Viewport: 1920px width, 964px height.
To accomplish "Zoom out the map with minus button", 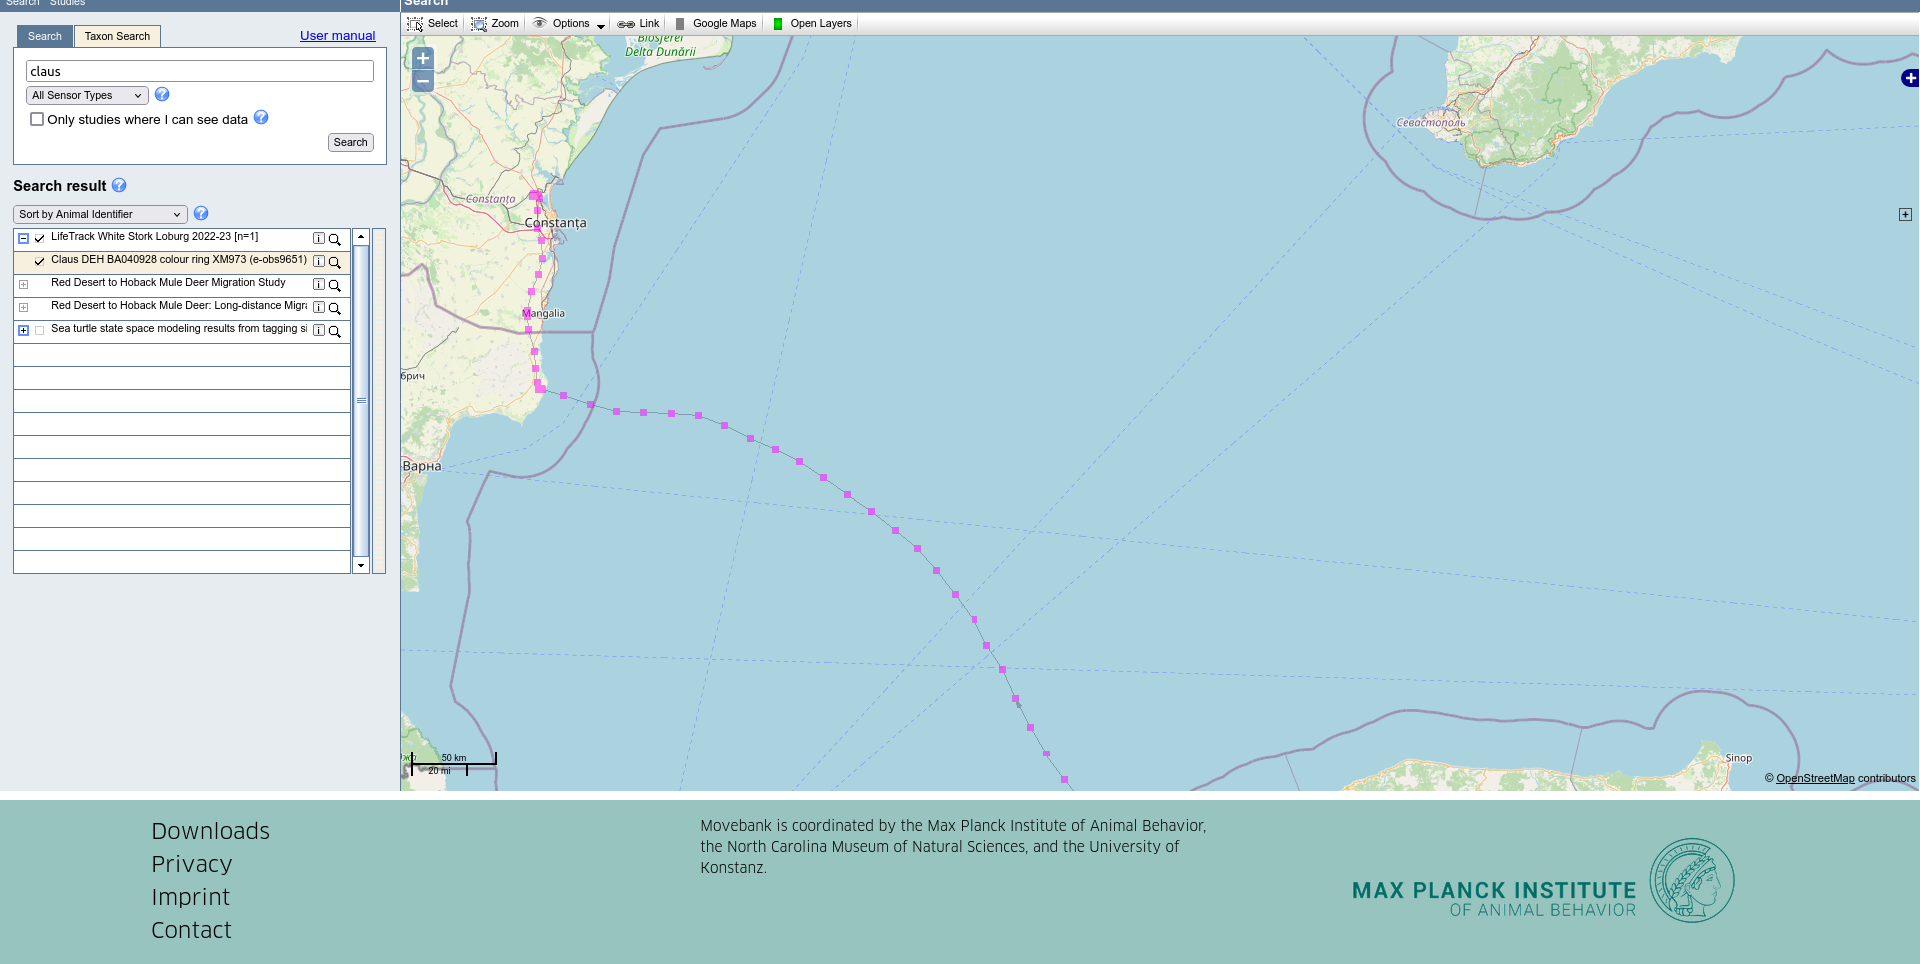I will 423,82.
